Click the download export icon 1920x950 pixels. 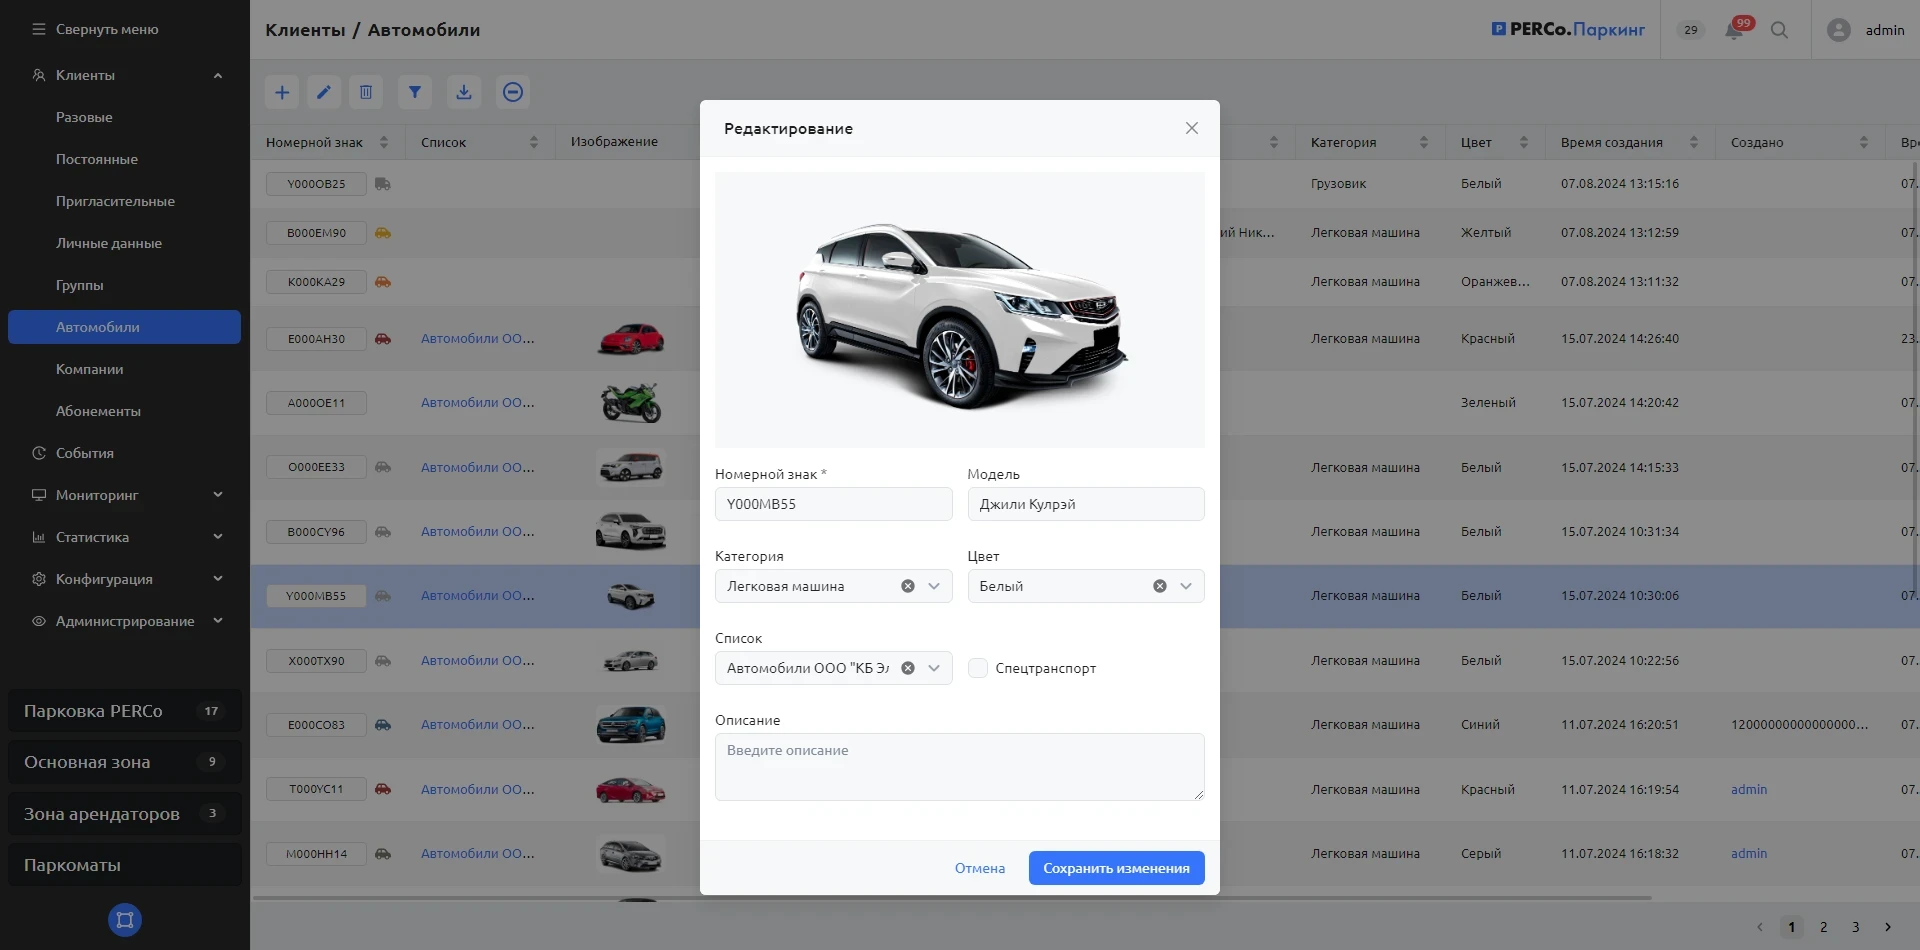(x=464, y=92)
